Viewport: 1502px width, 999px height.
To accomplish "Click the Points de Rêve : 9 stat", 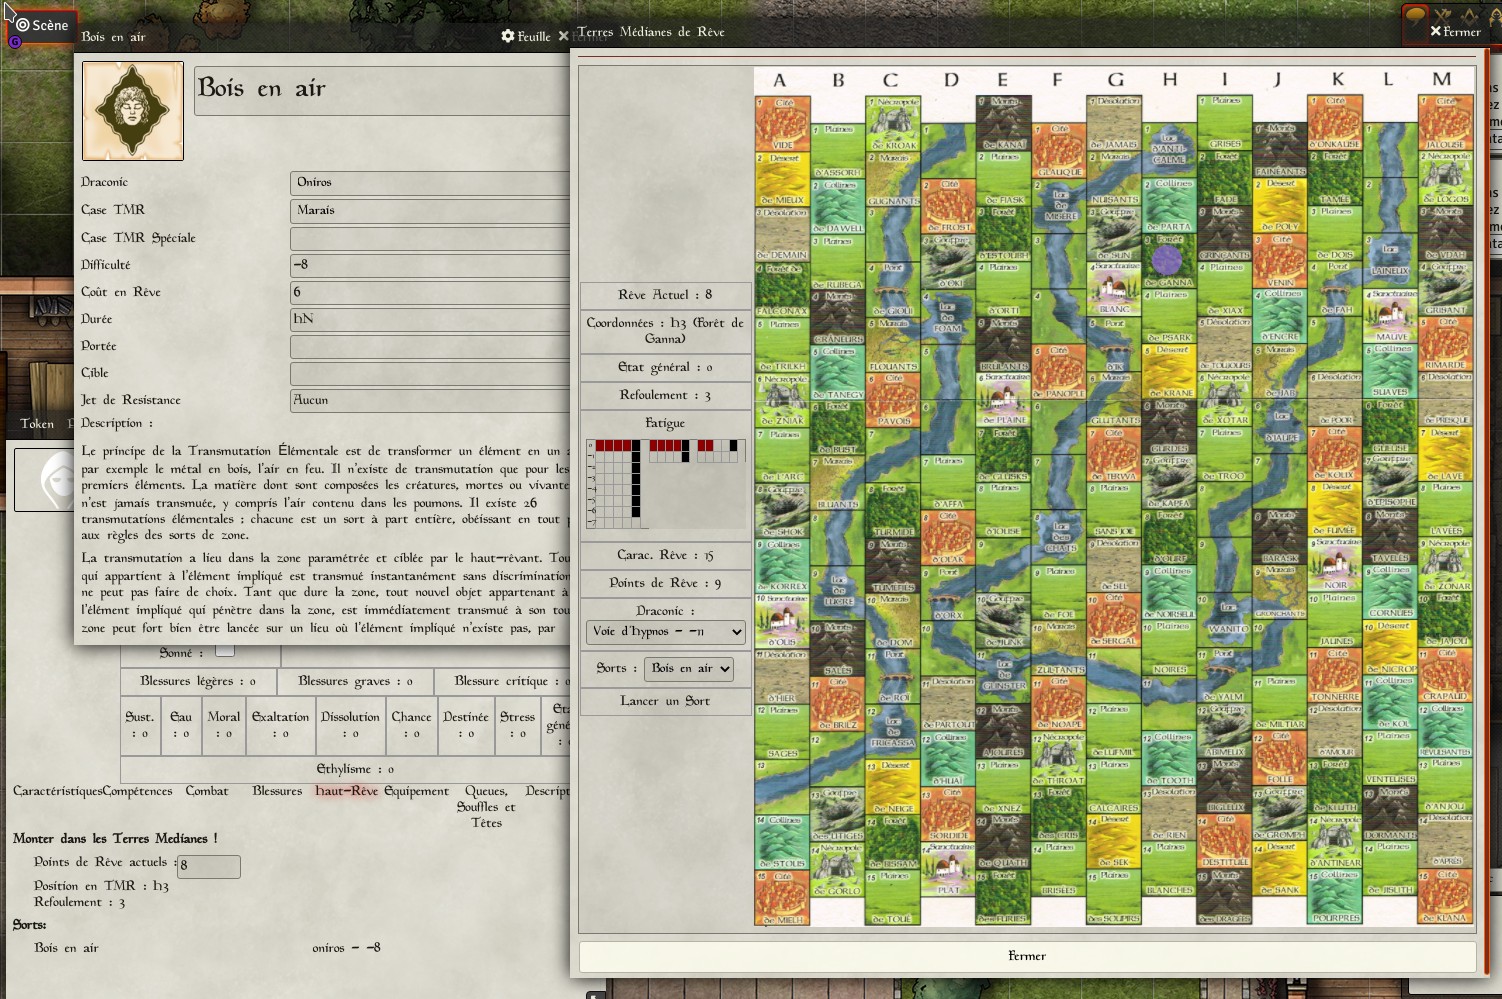I will point(665,583).
